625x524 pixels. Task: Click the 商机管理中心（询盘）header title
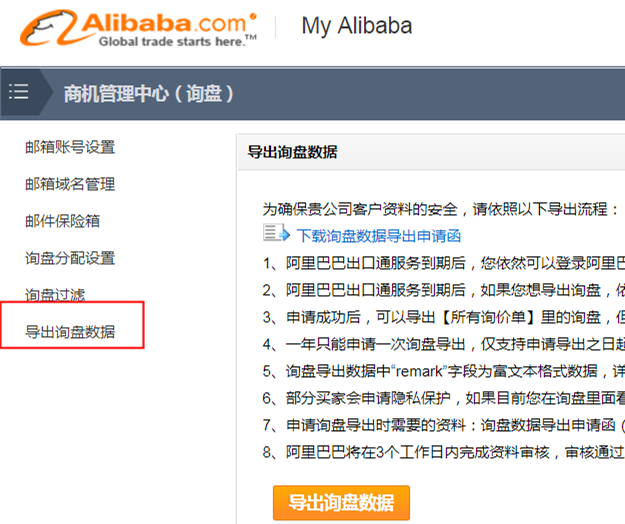coord(149,94)
